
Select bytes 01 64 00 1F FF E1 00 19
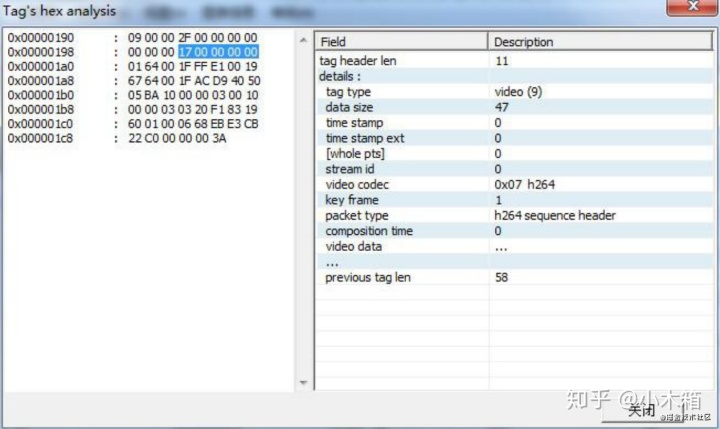click(x=193, y=66)
